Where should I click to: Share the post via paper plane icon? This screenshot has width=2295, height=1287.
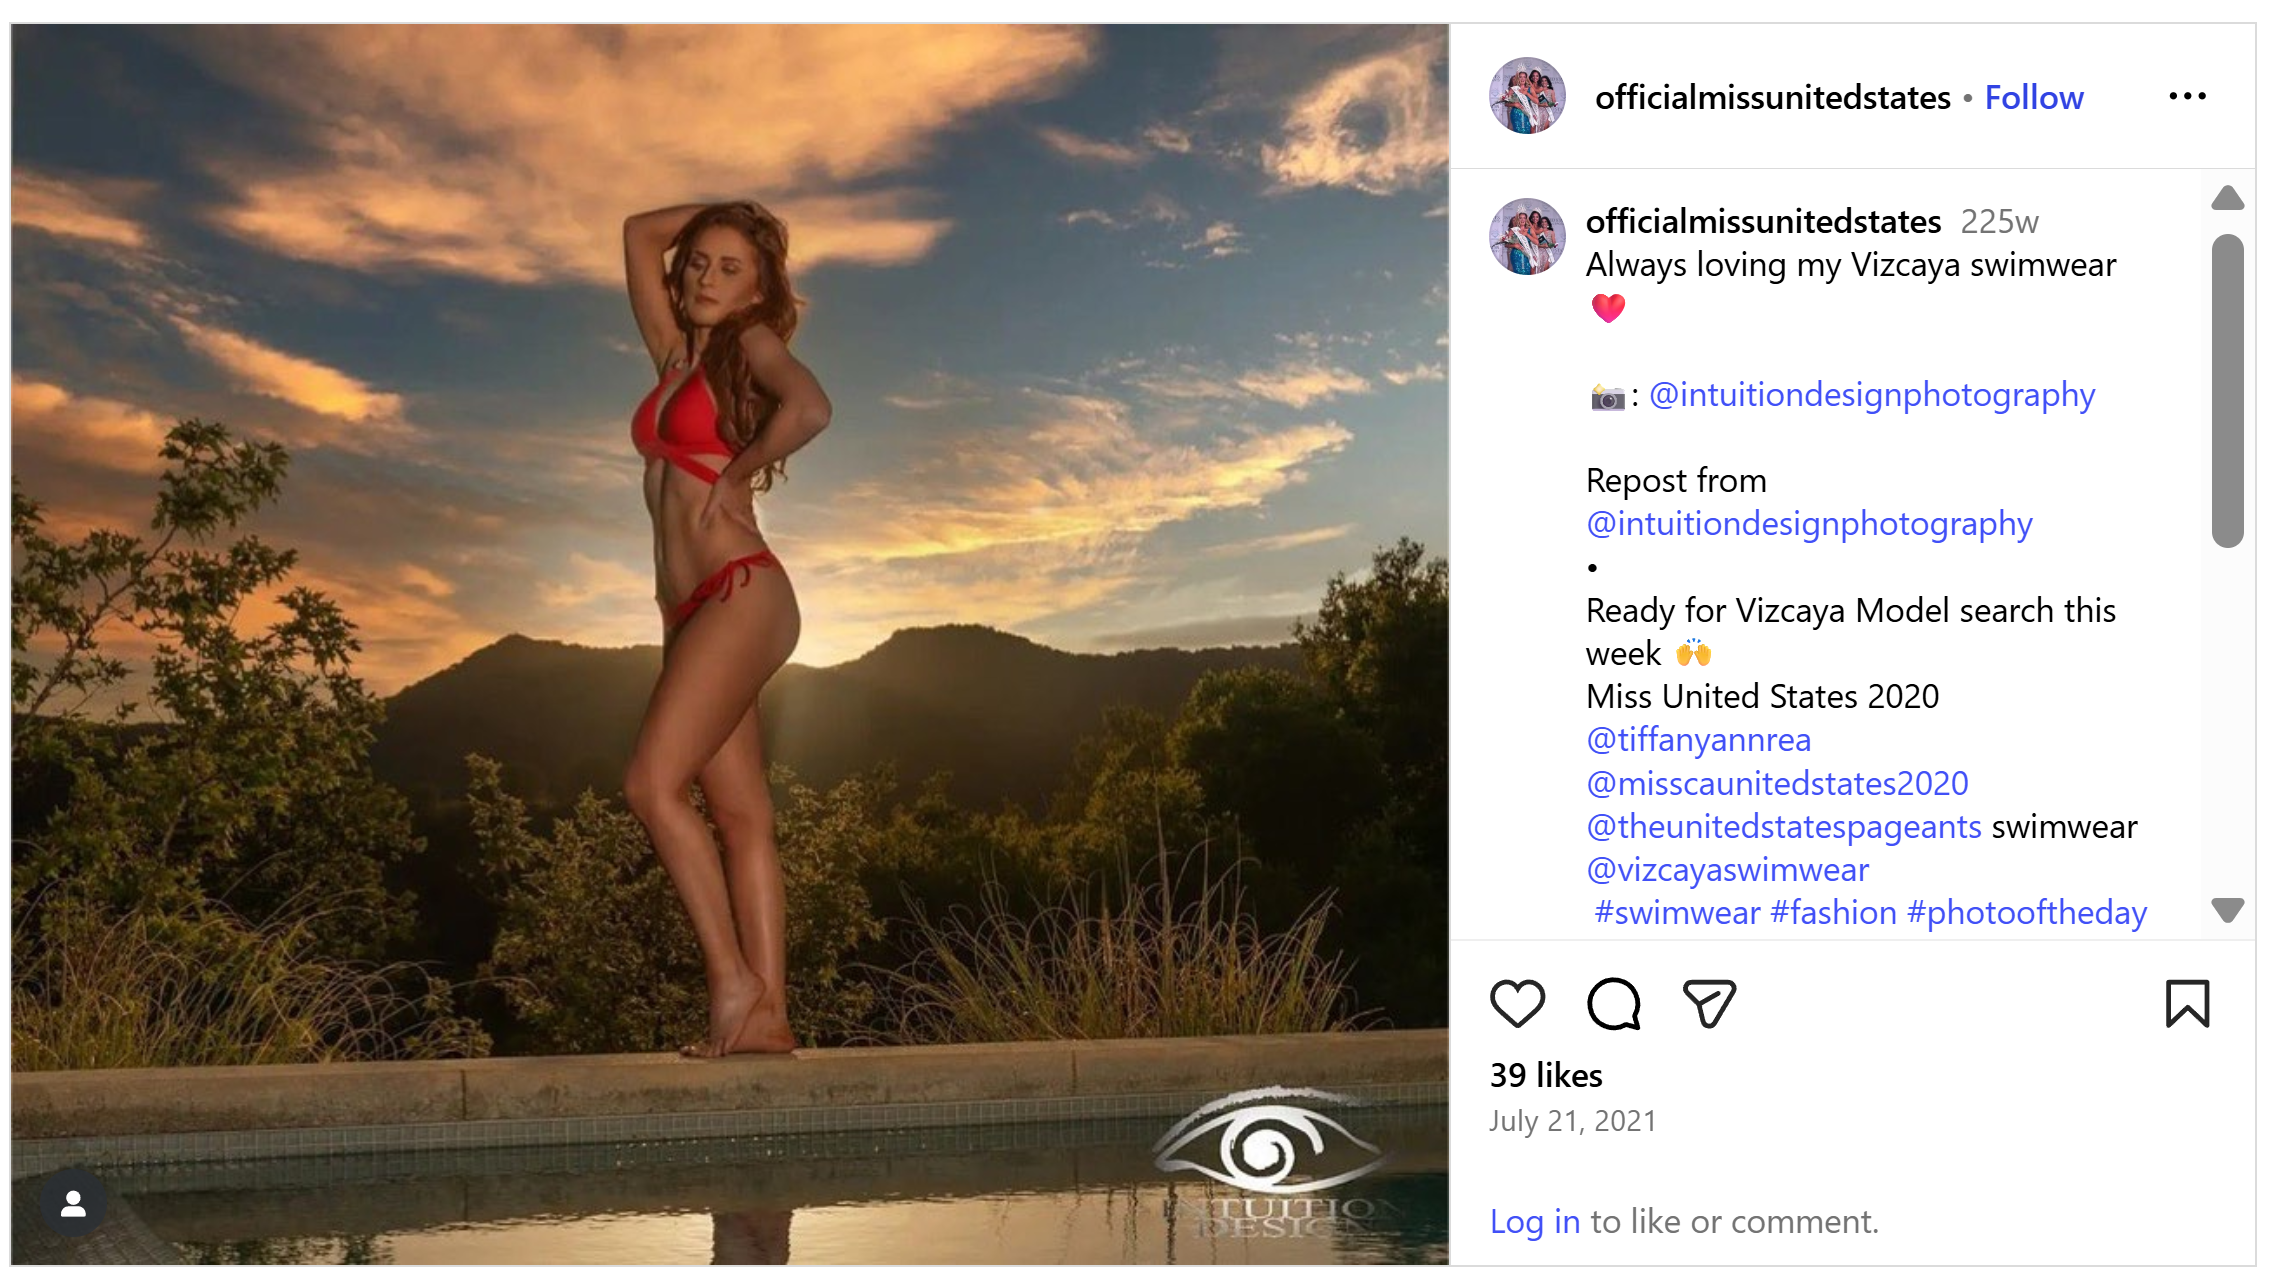pyautogui.click(x=1709, y=1003)
